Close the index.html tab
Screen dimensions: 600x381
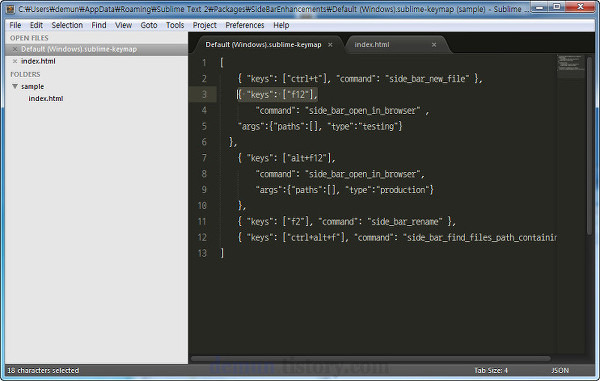[x=434, y=45]
